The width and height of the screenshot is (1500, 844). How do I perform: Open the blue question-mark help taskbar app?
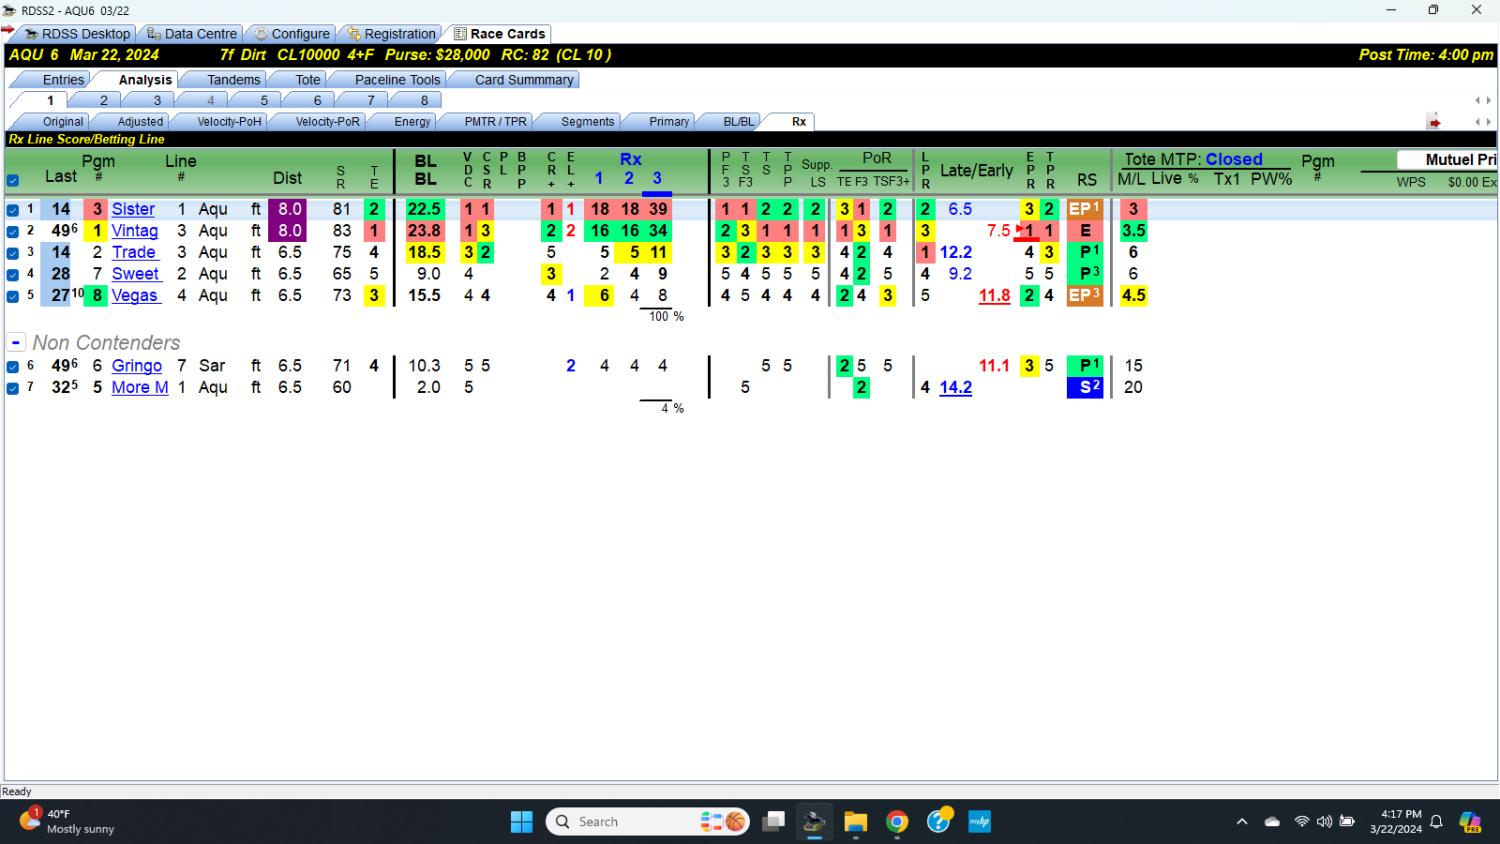pos(938,822)
